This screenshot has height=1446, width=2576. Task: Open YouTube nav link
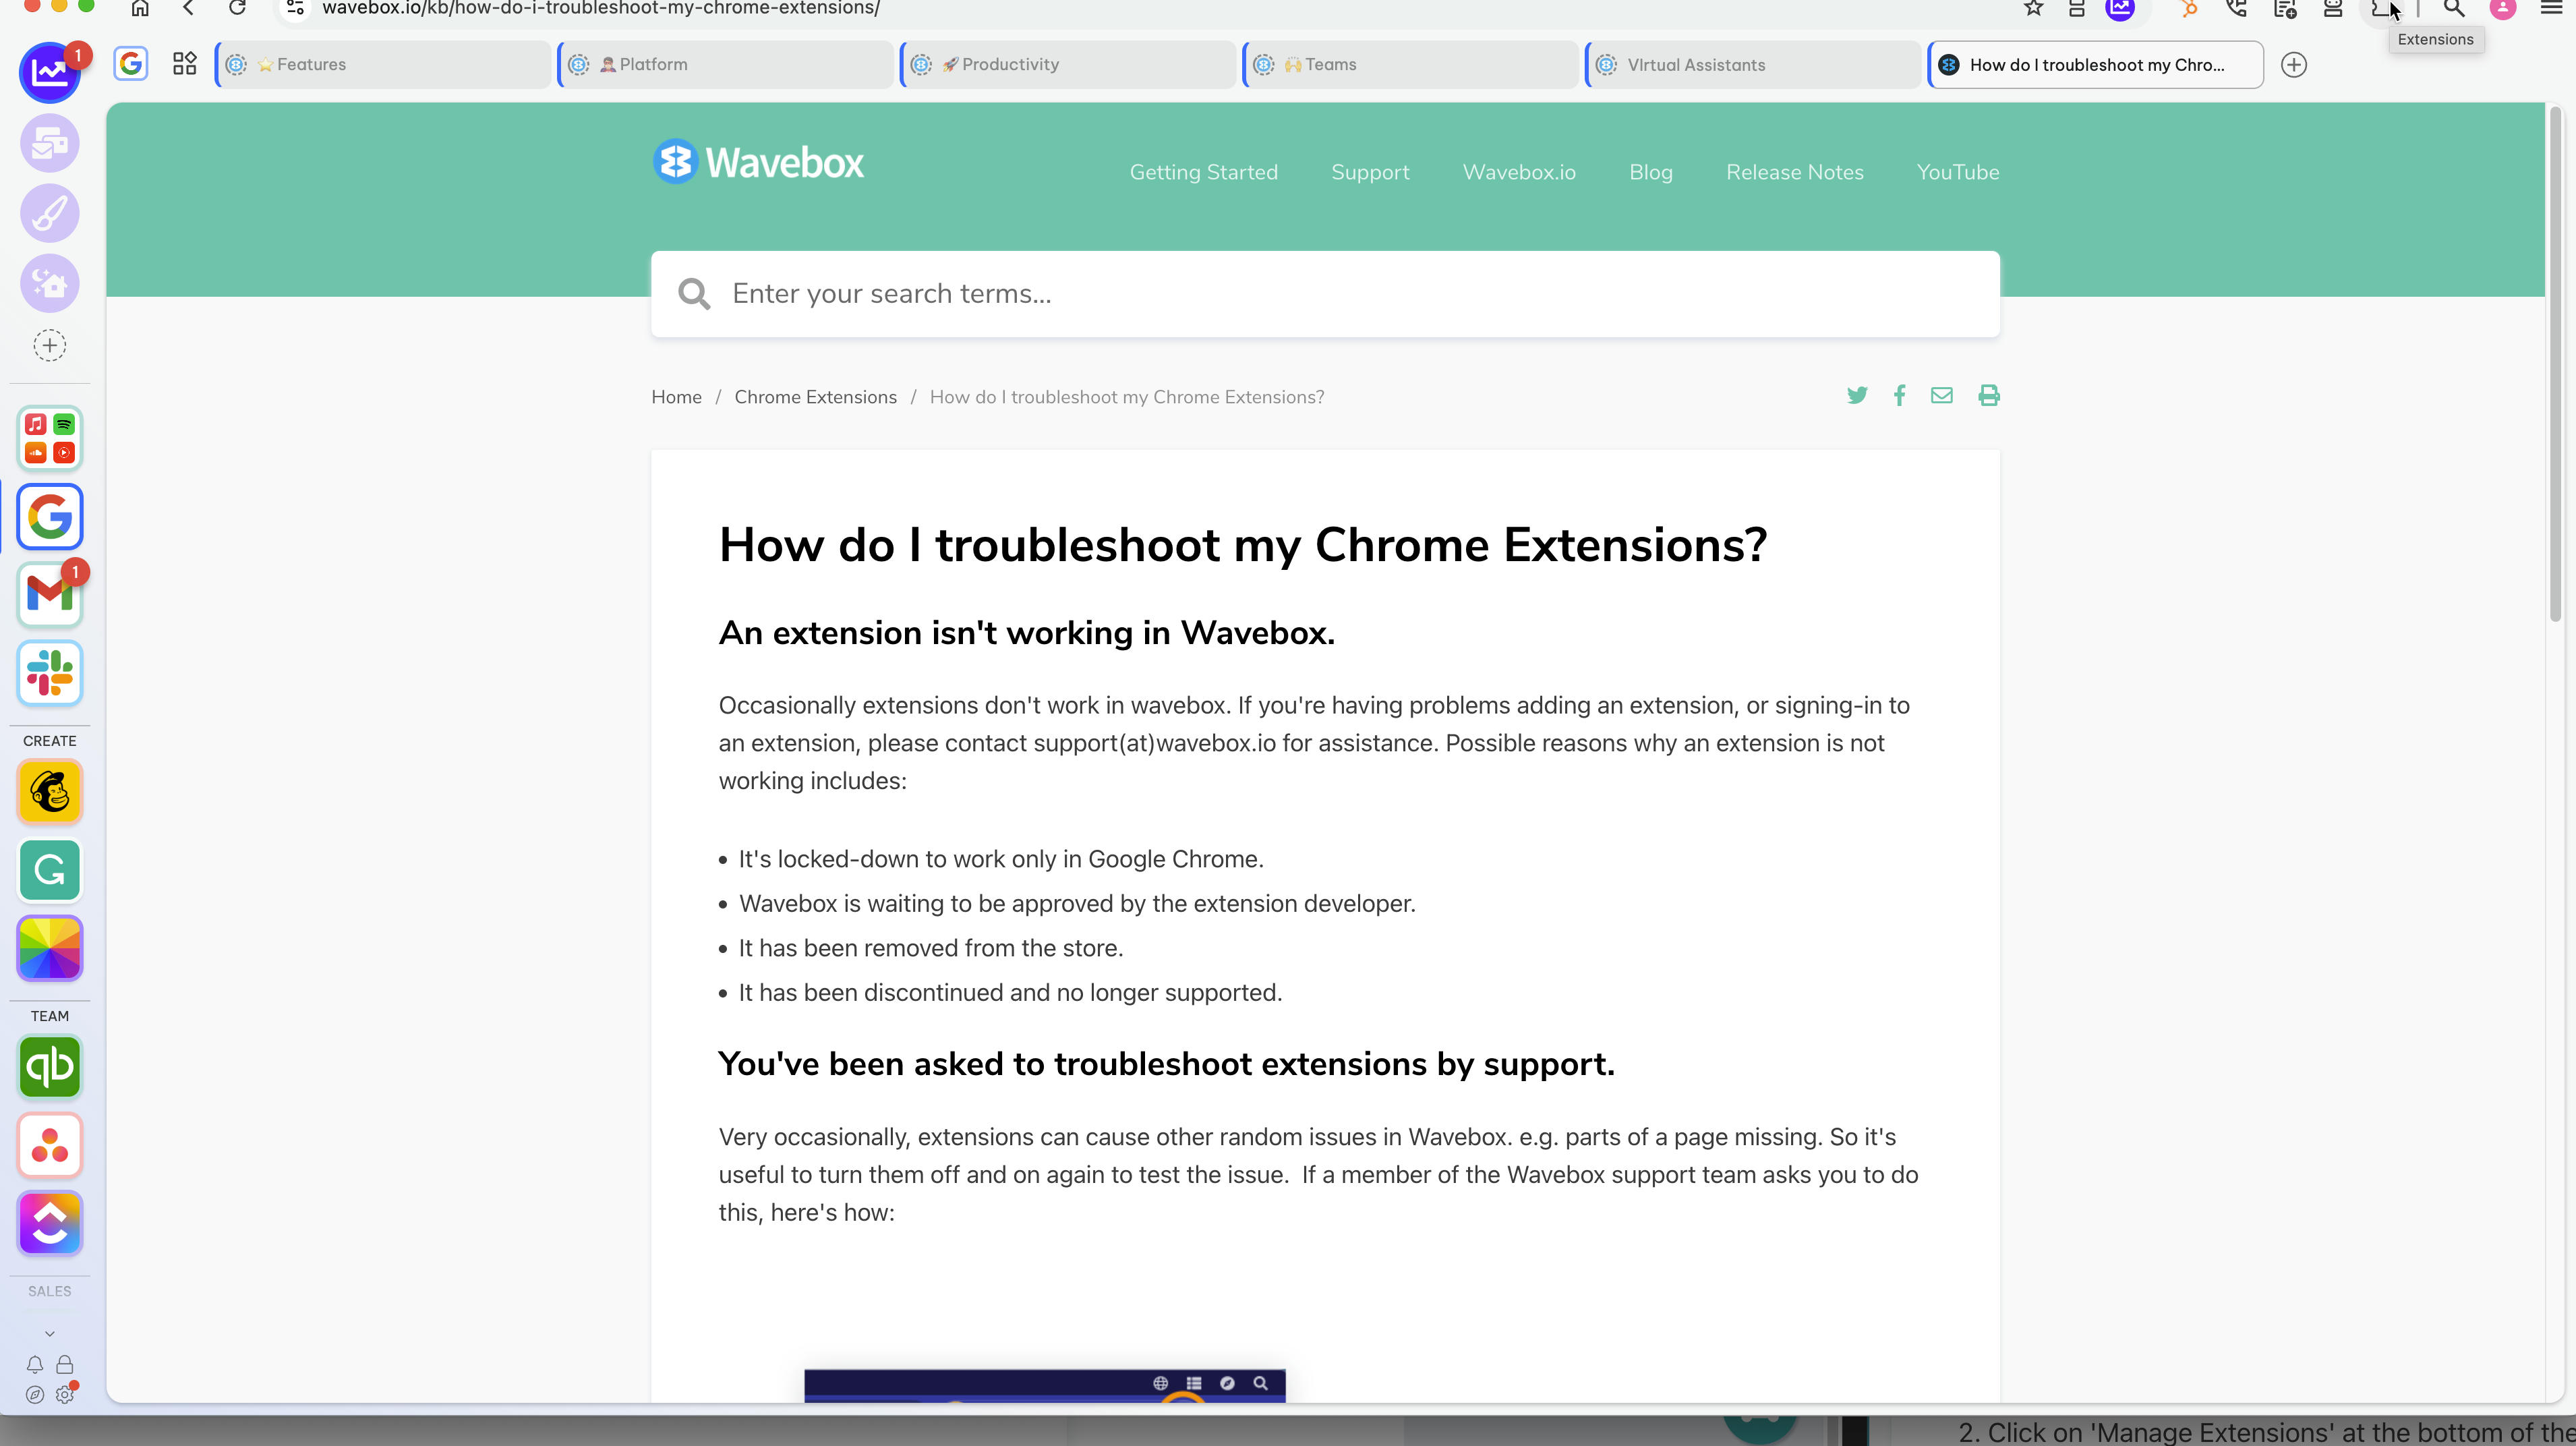coord(1958,172)
